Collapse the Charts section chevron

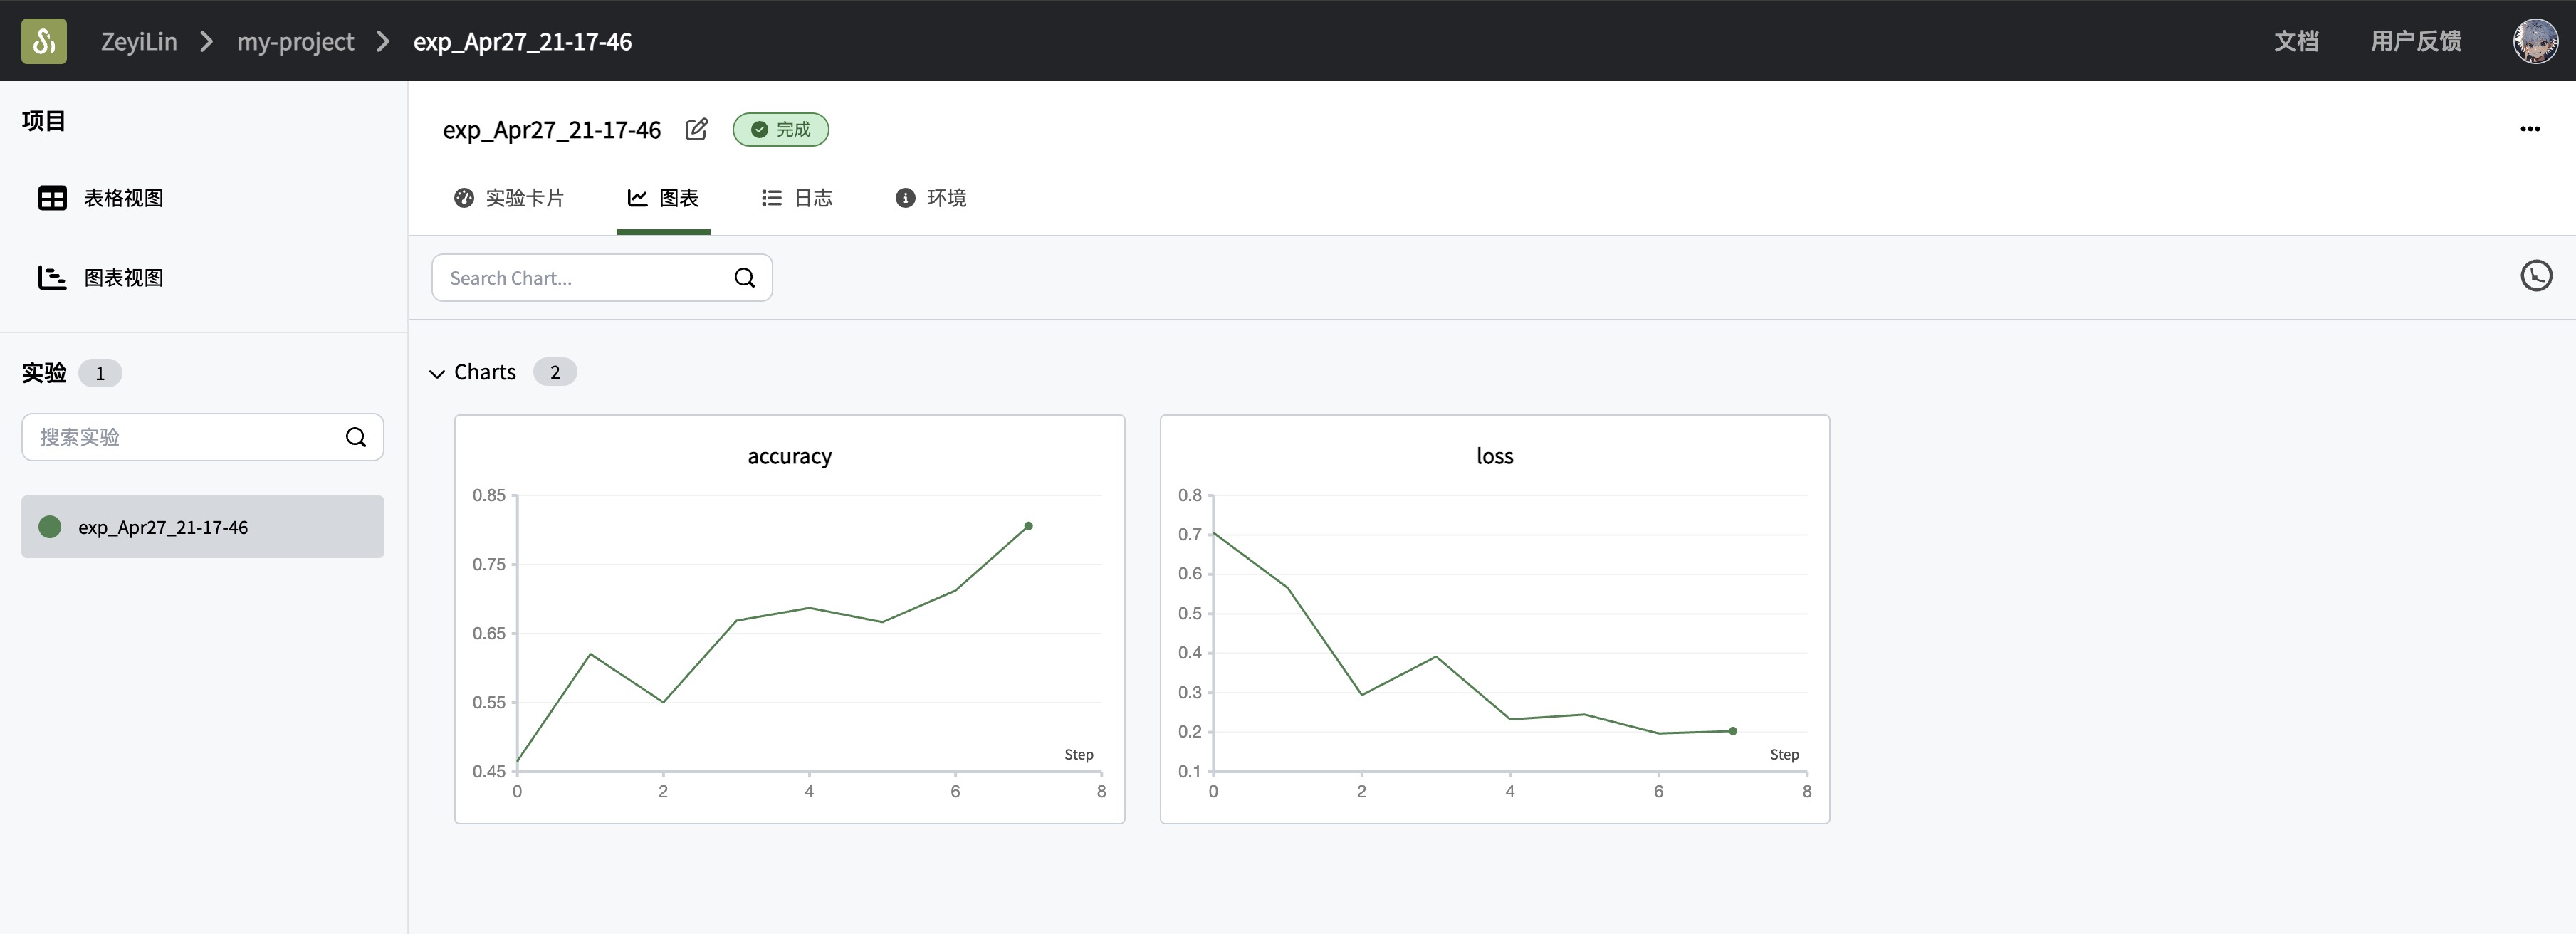437,374
